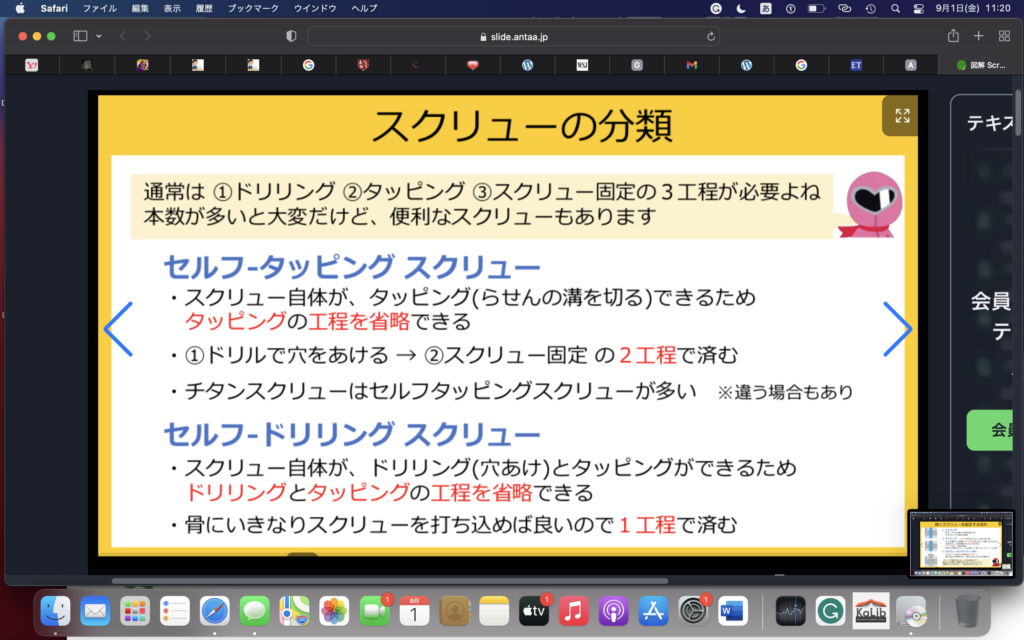1024x640 pixels.
Task: Show the tab overview grid
Action: [1004, 36]
